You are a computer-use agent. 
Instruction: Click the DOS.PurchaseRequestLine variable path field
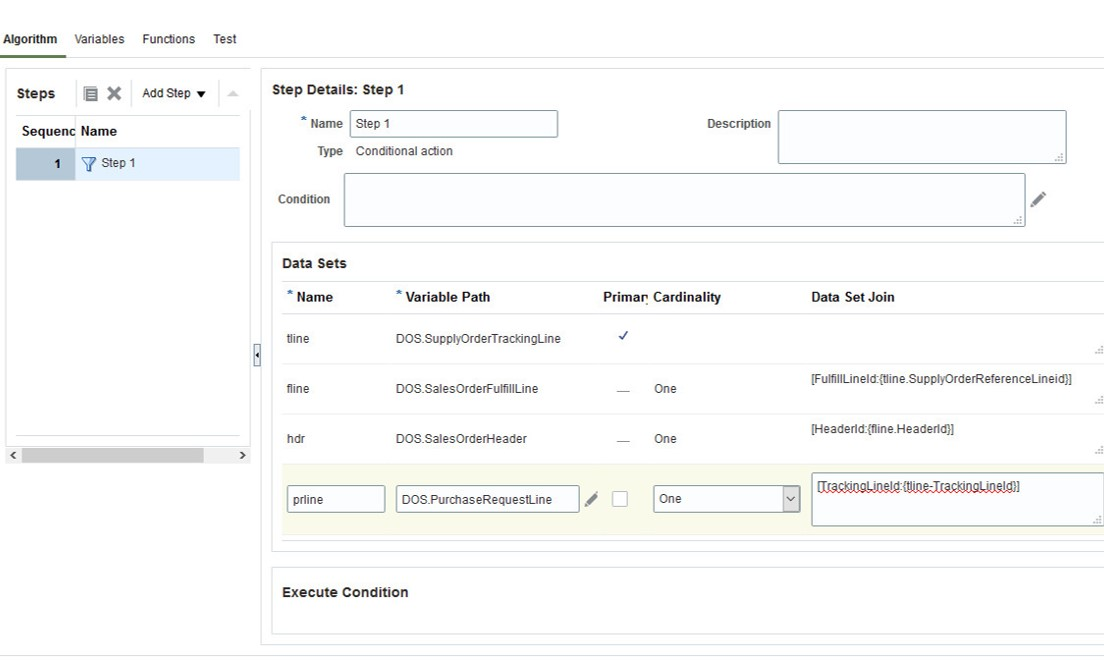pyautogui.click(x=487, y=499)
